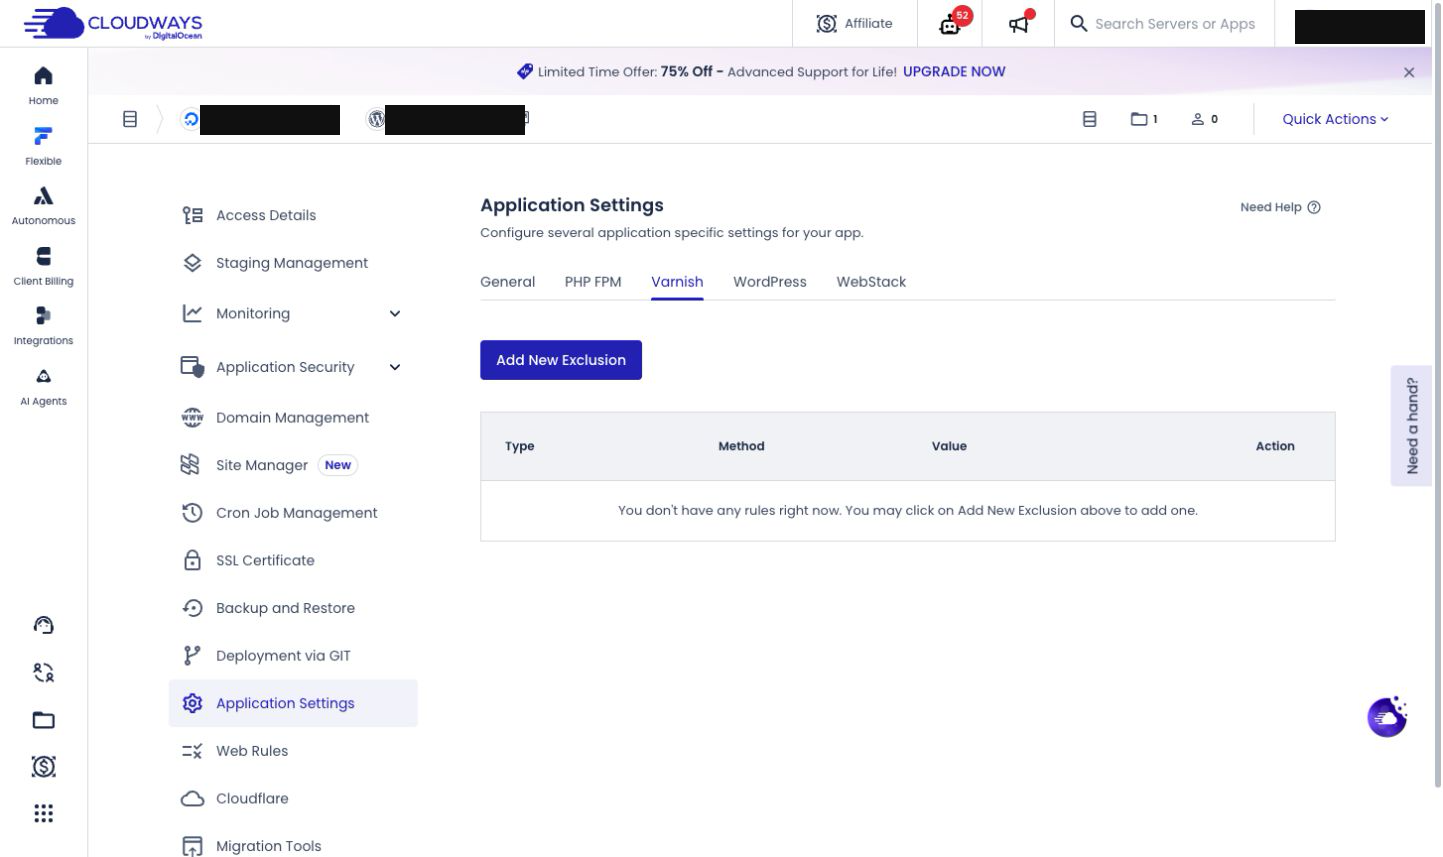This screenshot has width=1443, height=857.
Task: Open the Affiliate link in top bar
Action: coord(854,23)
